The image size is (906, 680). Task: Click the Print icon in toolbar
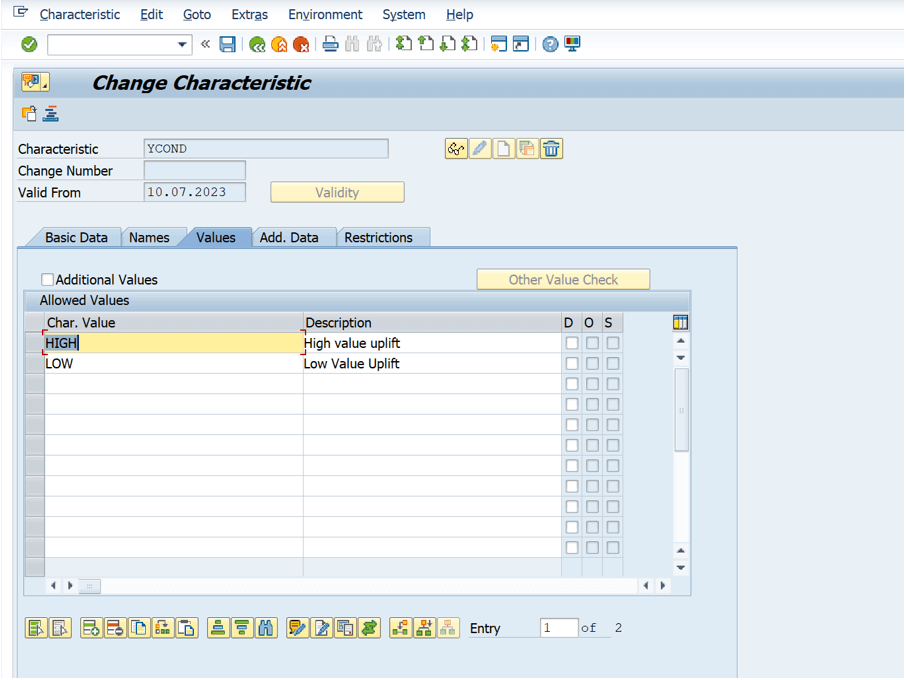[331, 44]
